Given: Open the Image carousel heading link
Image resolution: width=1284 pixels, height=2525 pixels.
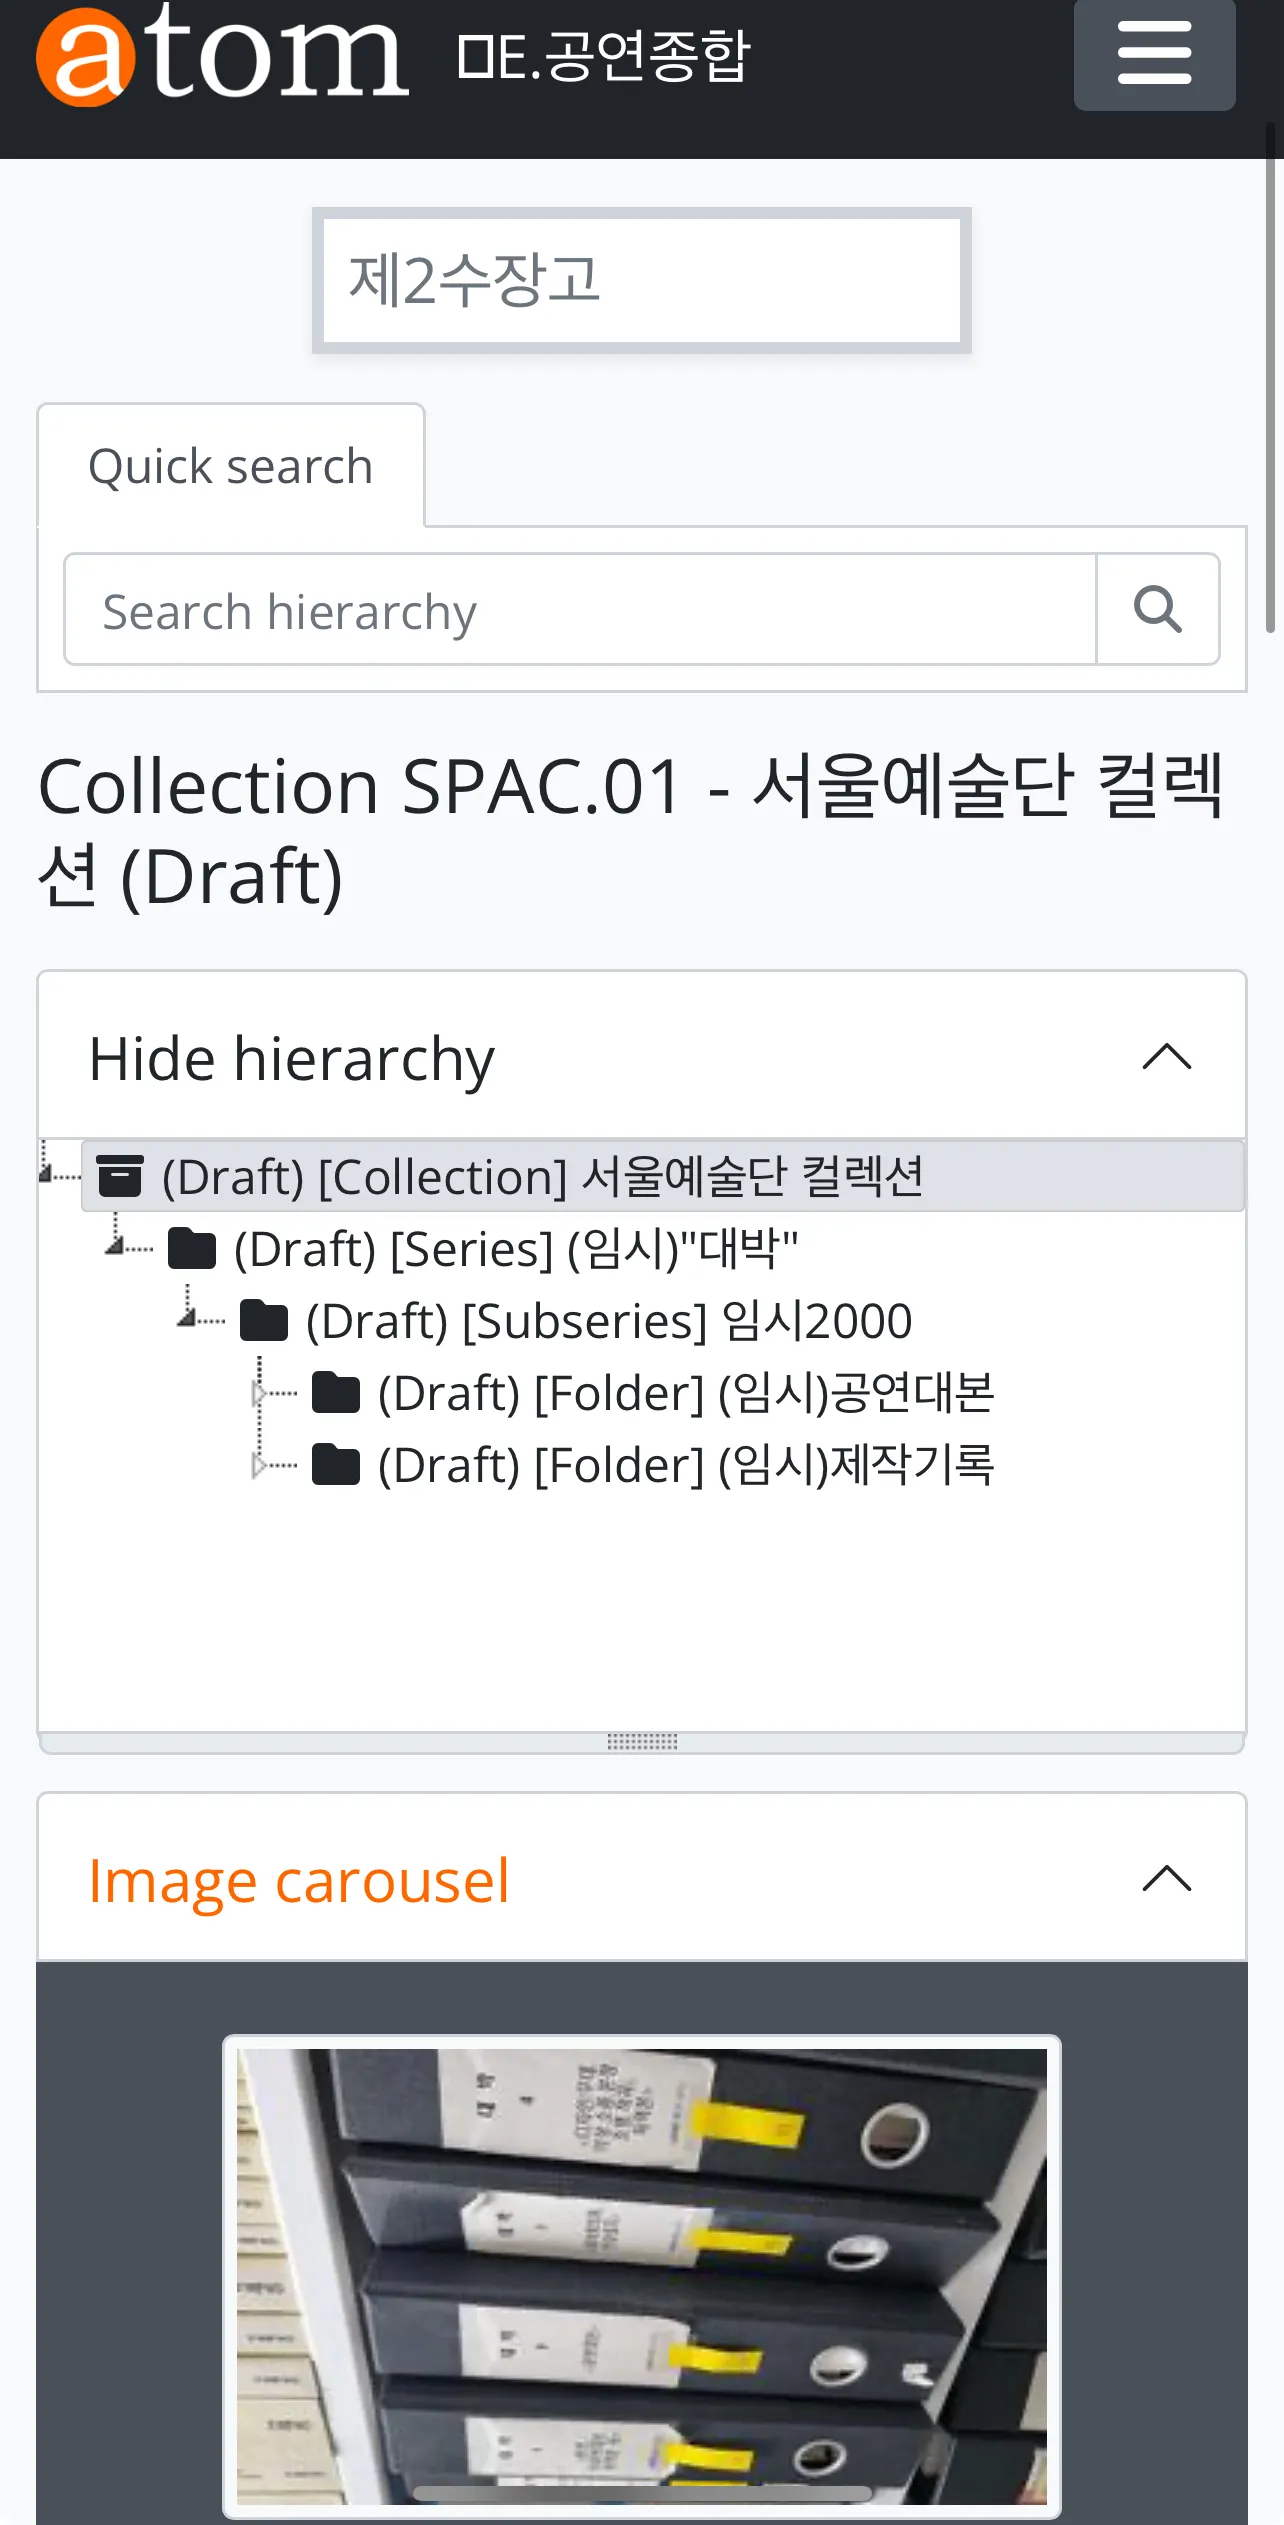Looking at the screenshot, I should (299, 1880).
